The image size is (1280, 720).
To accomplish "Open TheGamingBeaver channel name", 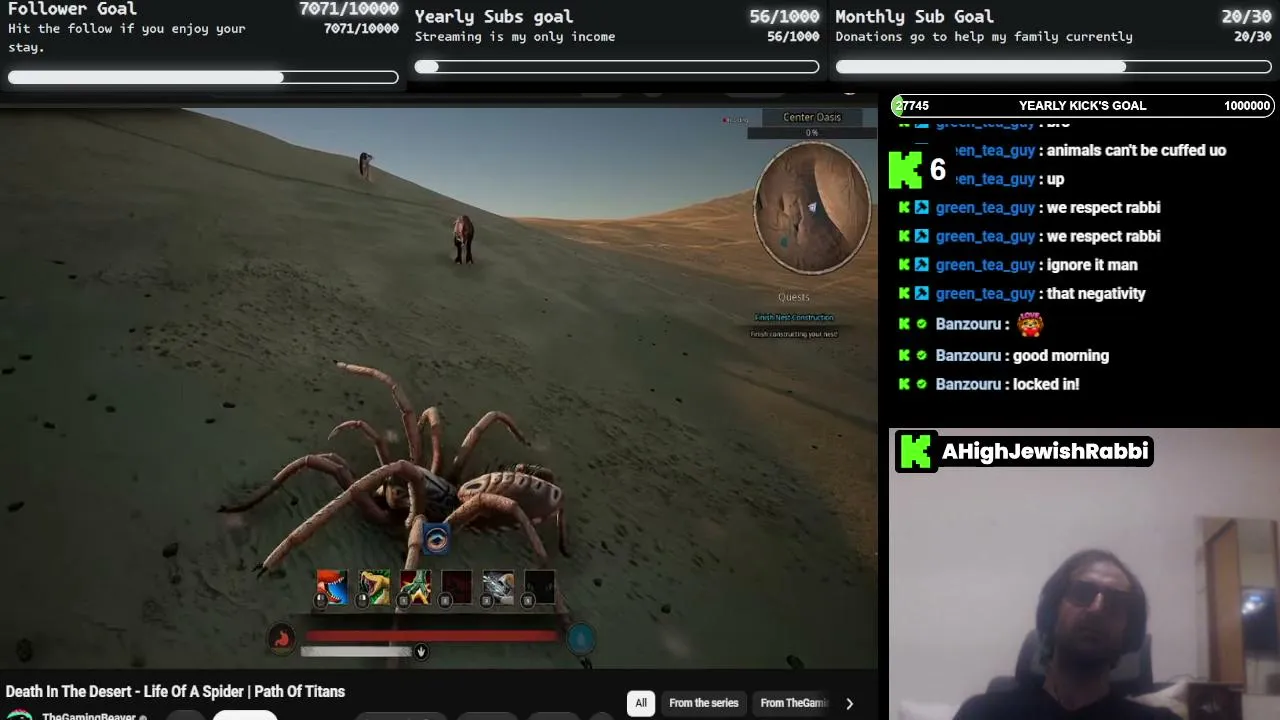I will click(89, 717).
